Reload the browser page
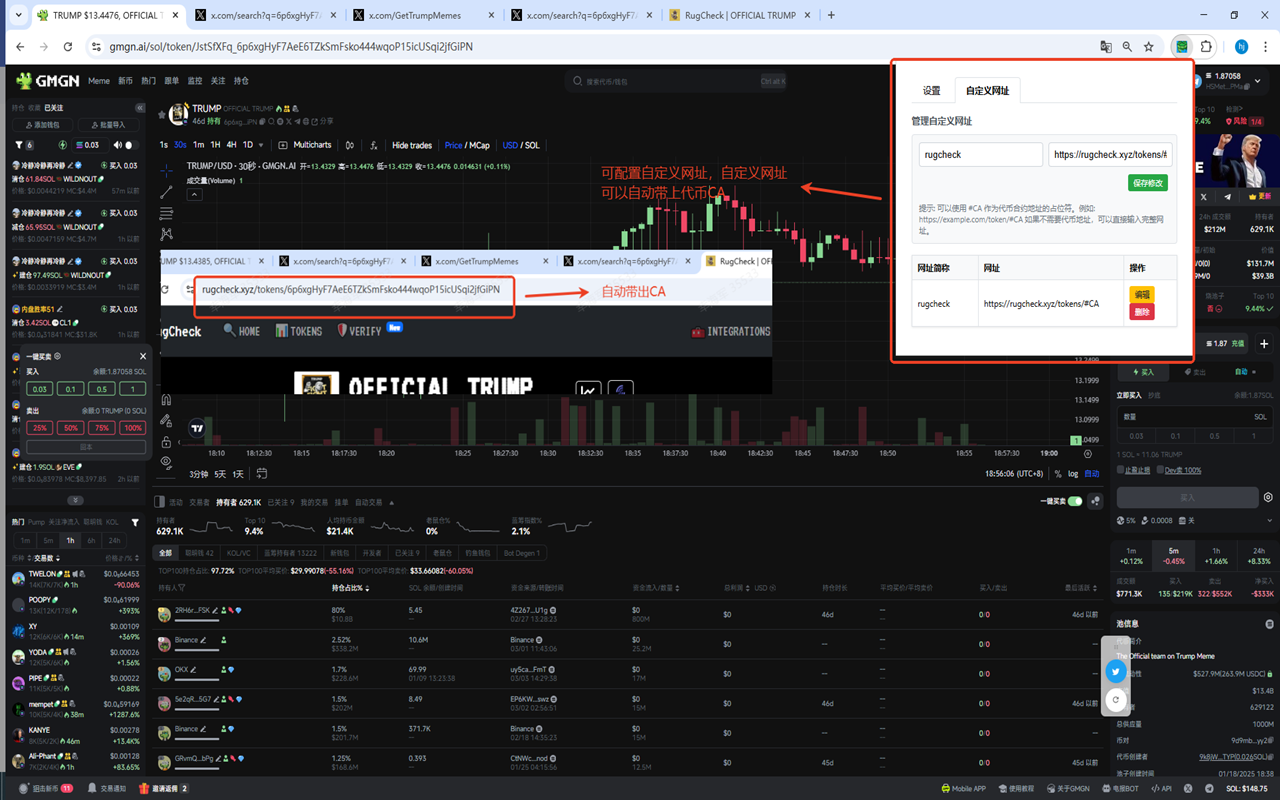The height and width of the screenshot is (800, 1280). coord(68,46)
